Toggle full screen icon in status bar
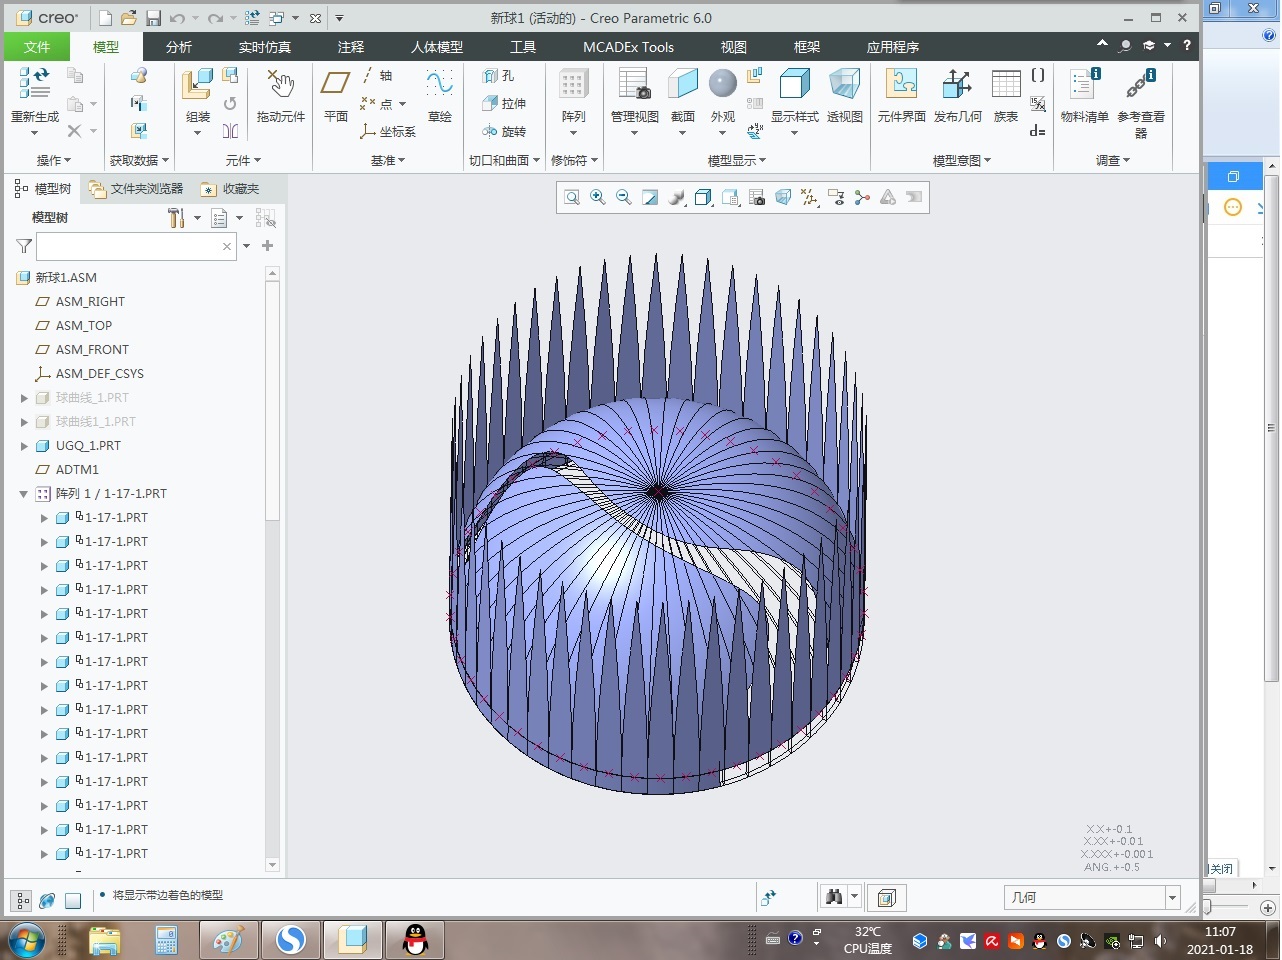 pyautogui.click(x=73, y=900)
